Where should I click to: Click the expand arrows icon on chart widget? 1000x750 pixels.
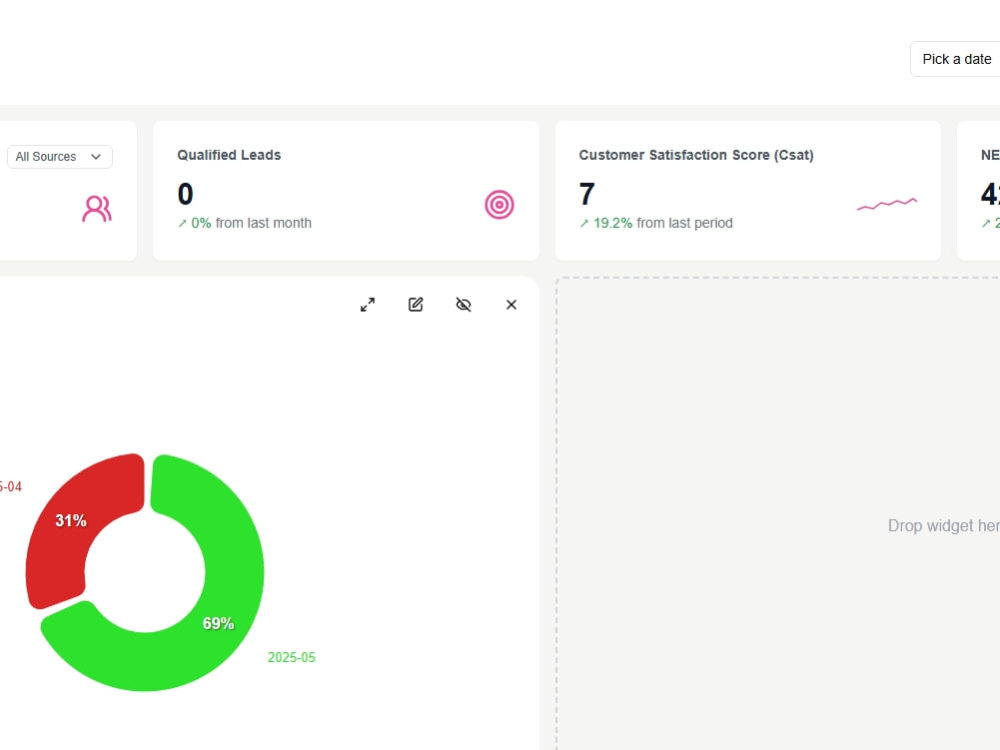coord(367,304)
